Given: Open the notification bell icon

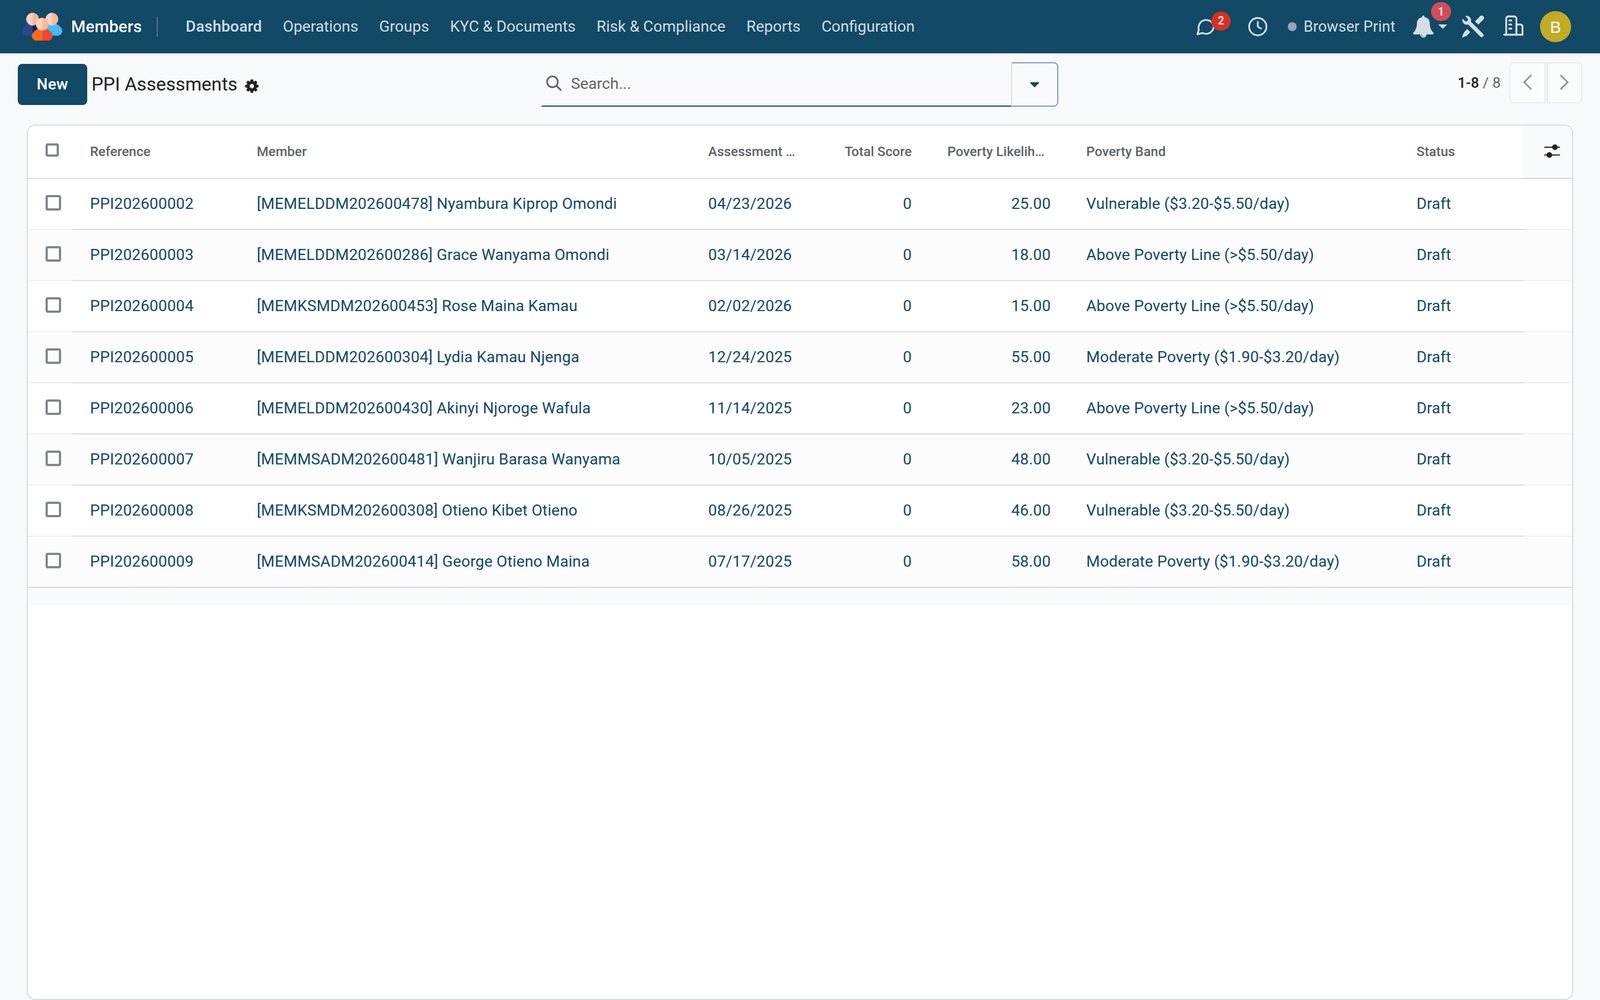Looking at the screenshot, I should coord(1423,27).
